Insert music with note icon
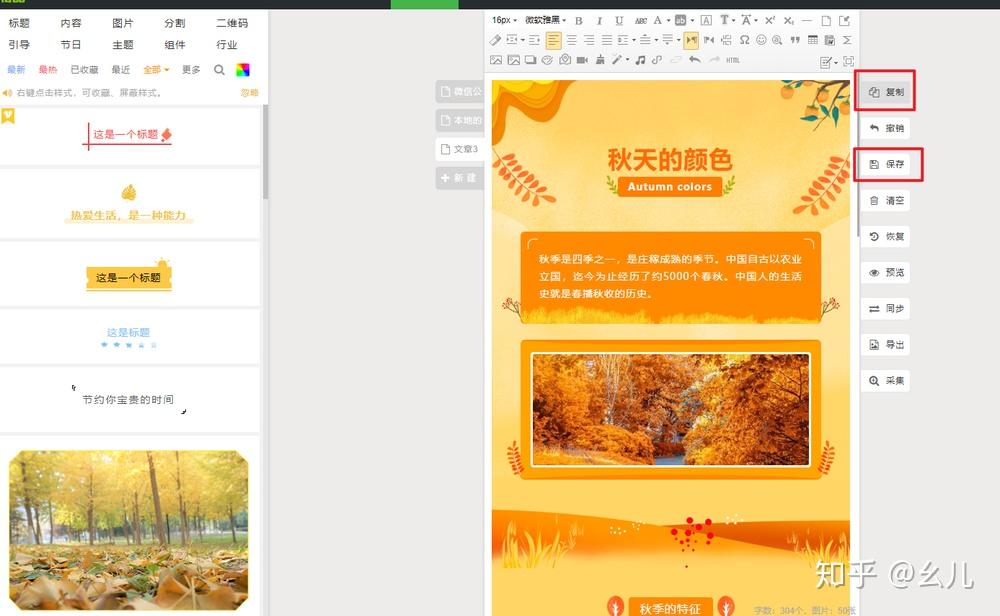 640,60
